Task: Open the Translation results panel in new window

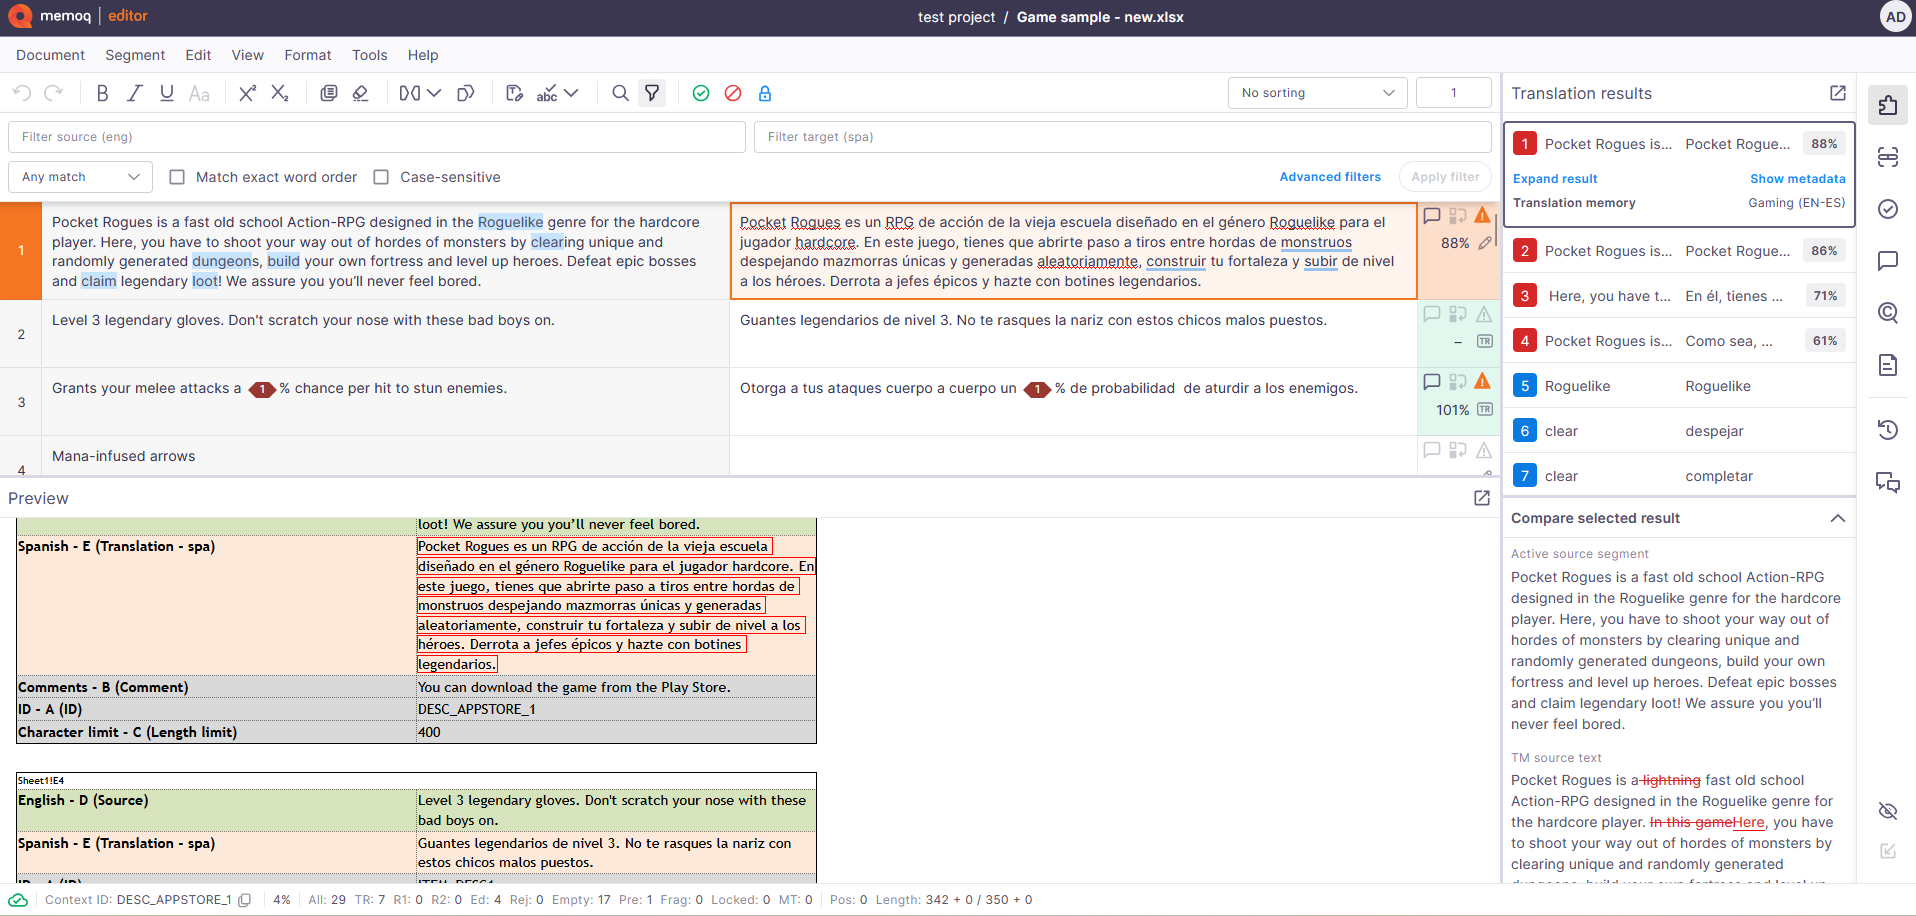Action: pos(1838,93)
